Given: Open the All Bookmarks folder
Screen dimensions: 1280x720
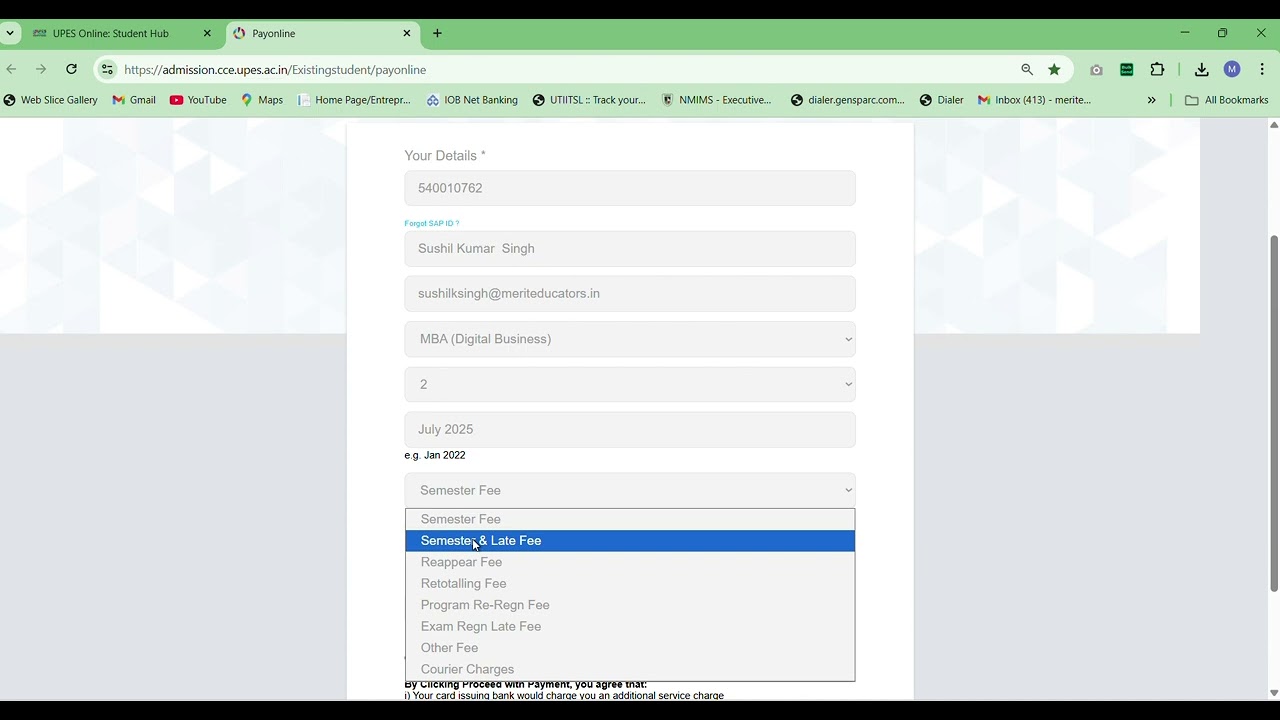Looking at the screenshot, I should (1227, 100).
